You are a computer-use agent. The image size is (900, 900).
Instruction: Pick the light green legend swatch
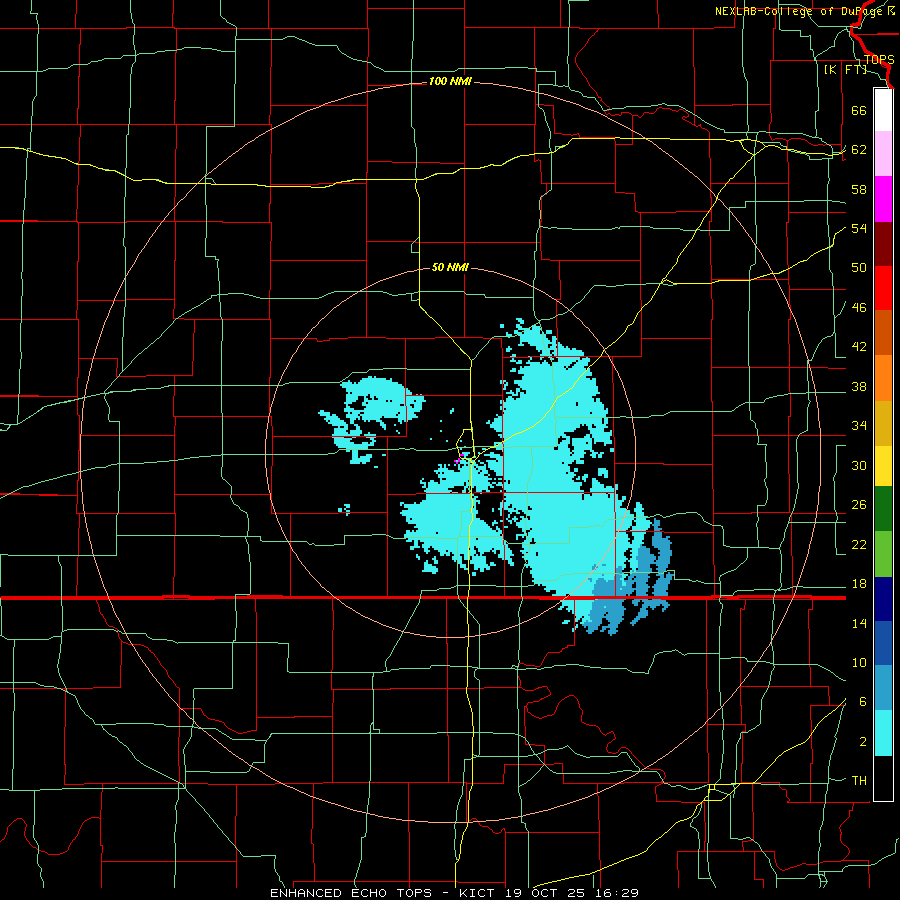(x=883, y=554)
